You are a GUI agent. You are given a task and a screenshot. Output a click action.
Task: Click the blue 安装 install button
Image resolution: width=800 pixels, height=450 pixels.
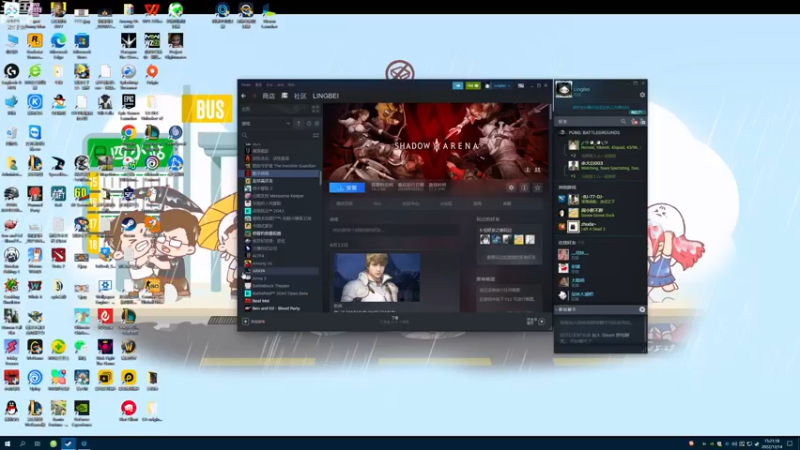pos(347,188)
